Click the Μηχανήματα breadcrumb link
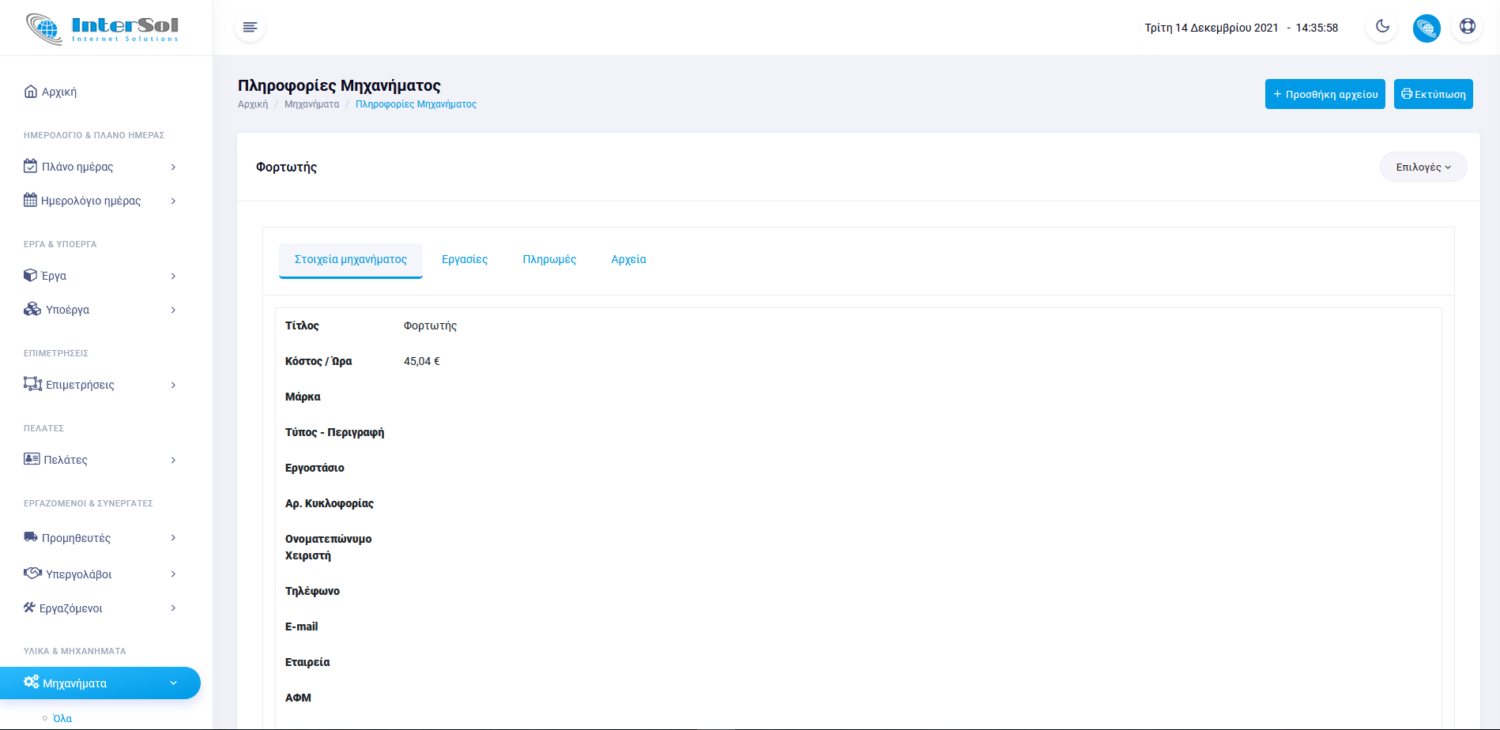Image resolution: width=1500 pixels, height=730 pixels. point(311,104)
